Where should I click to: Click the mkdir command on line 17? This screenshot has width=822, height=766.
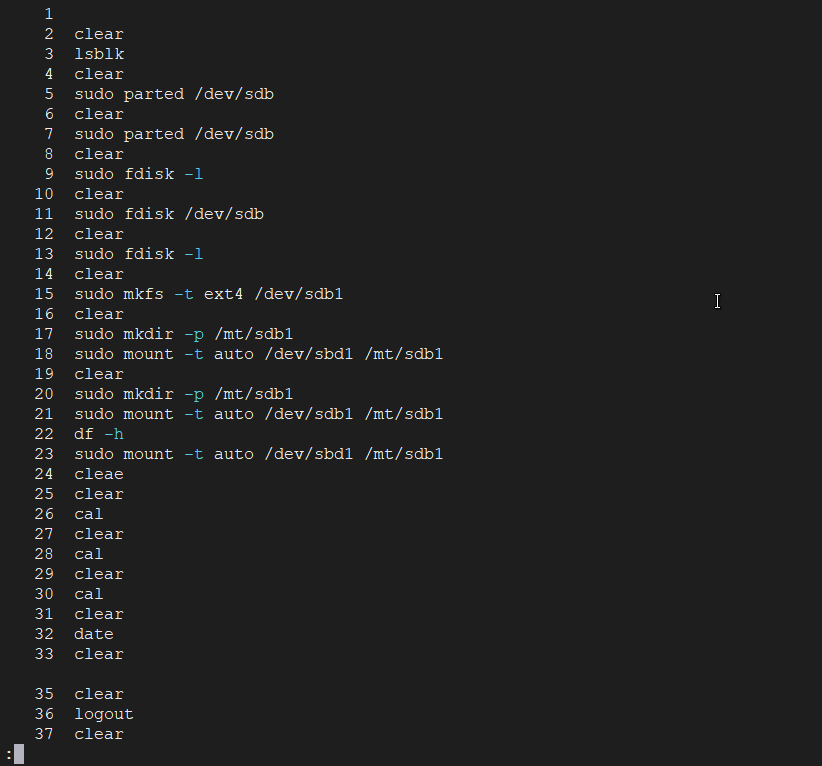148,334
